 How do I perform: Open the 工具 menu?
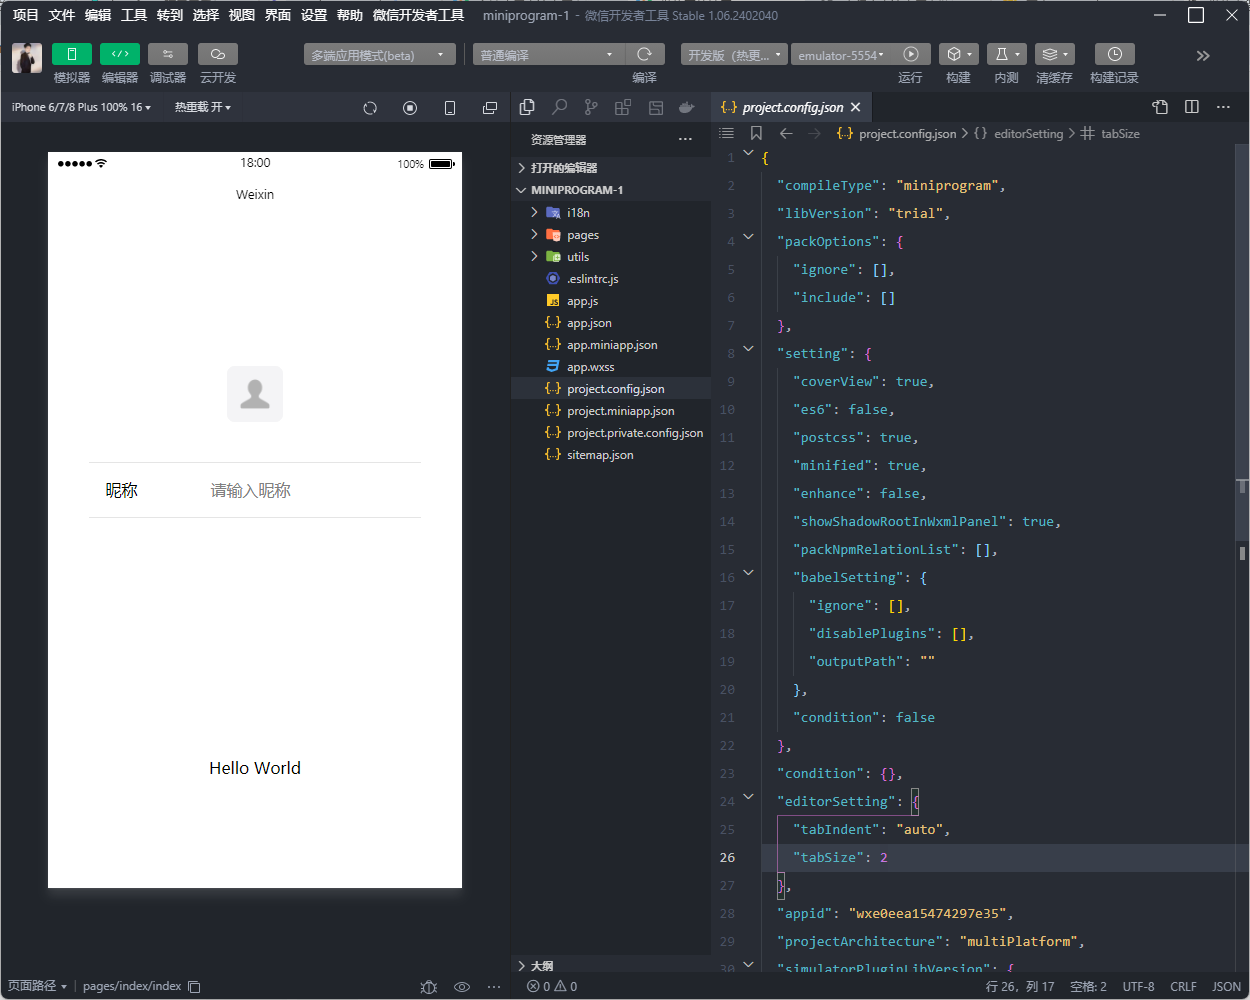[134, 15]
